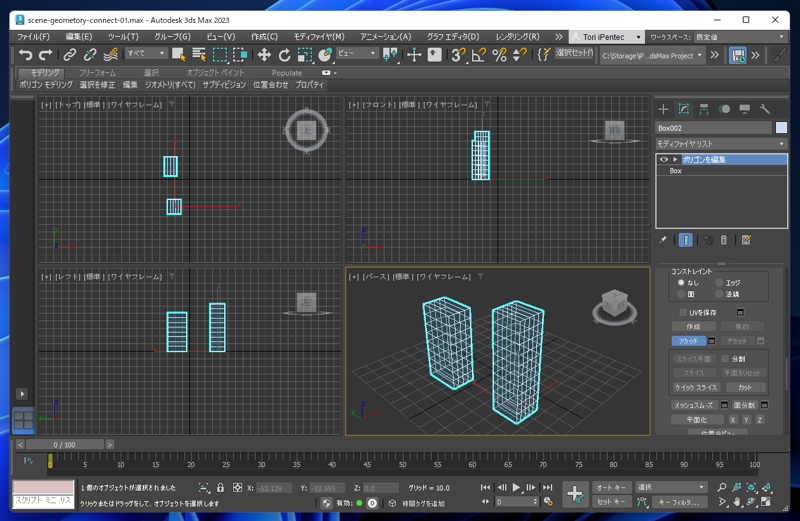This screenshot has height=521, width=800.
Task: Select the 法線 constraint radio button
Action: pyautogui.click(x=719, y=294)
